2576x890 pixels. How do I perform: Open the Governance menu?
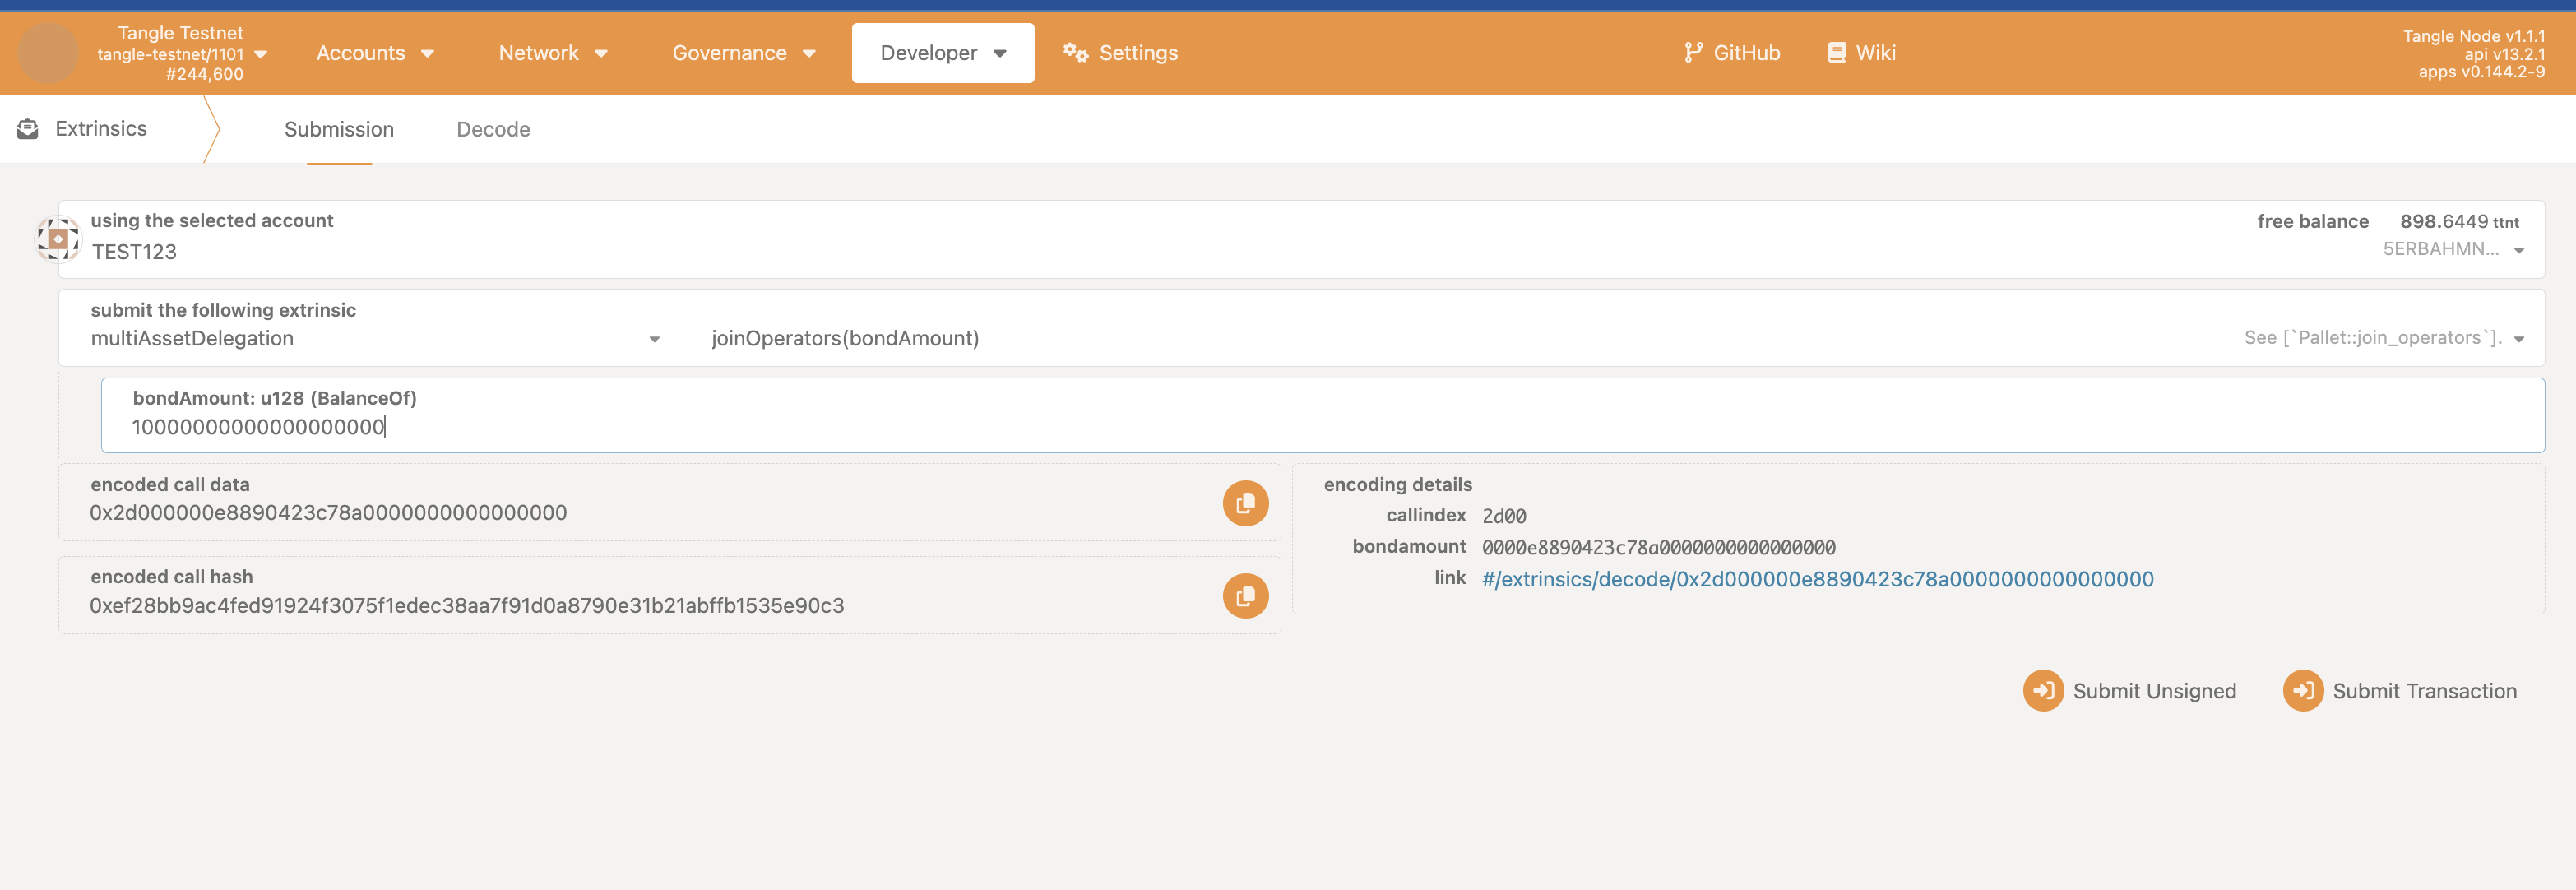tap(743, 53)
